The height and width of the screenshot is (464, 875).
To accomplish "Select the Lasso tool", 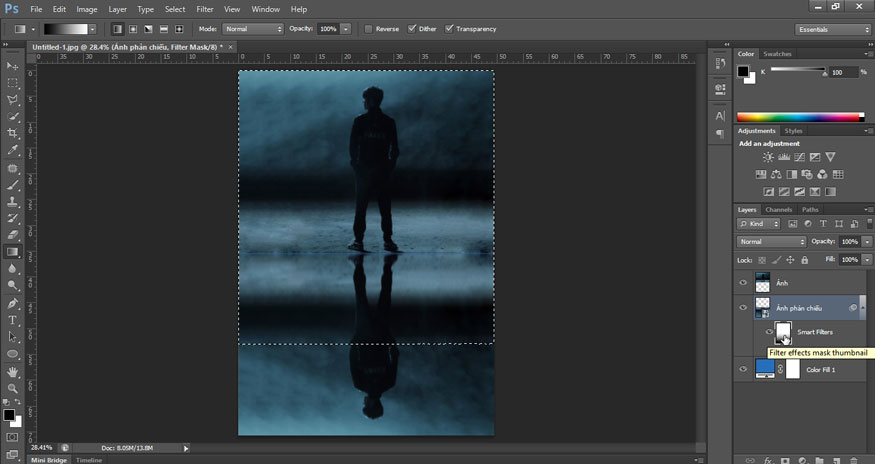I will click(12, 99).
